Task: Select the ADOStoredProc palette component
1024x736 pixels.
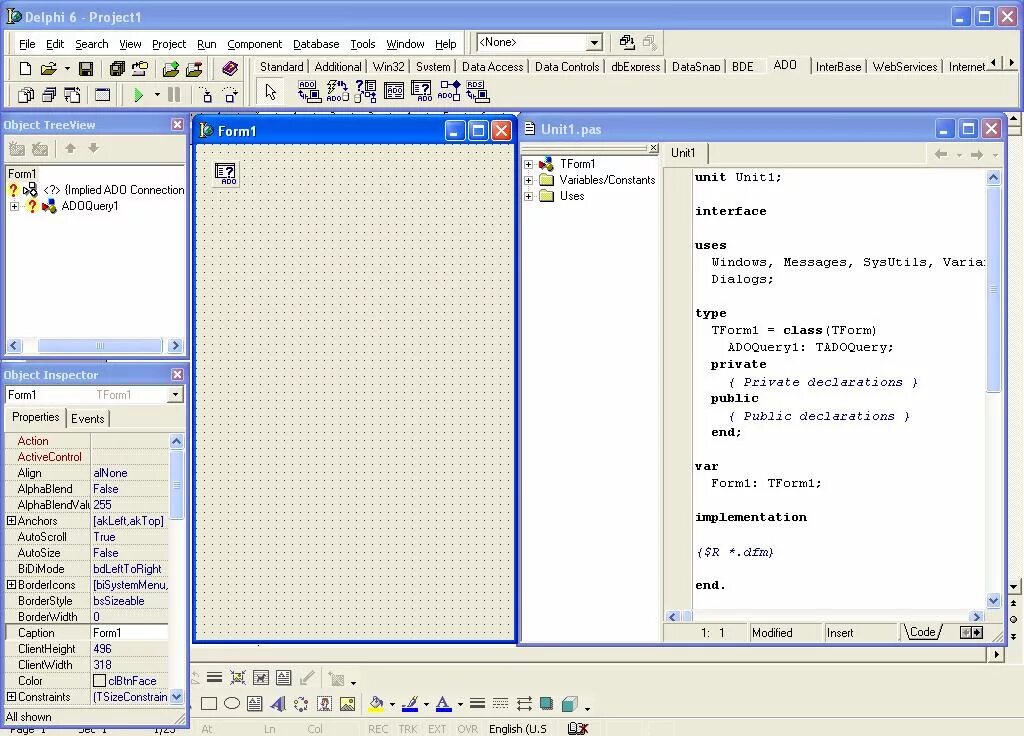Action: point(449,91)
